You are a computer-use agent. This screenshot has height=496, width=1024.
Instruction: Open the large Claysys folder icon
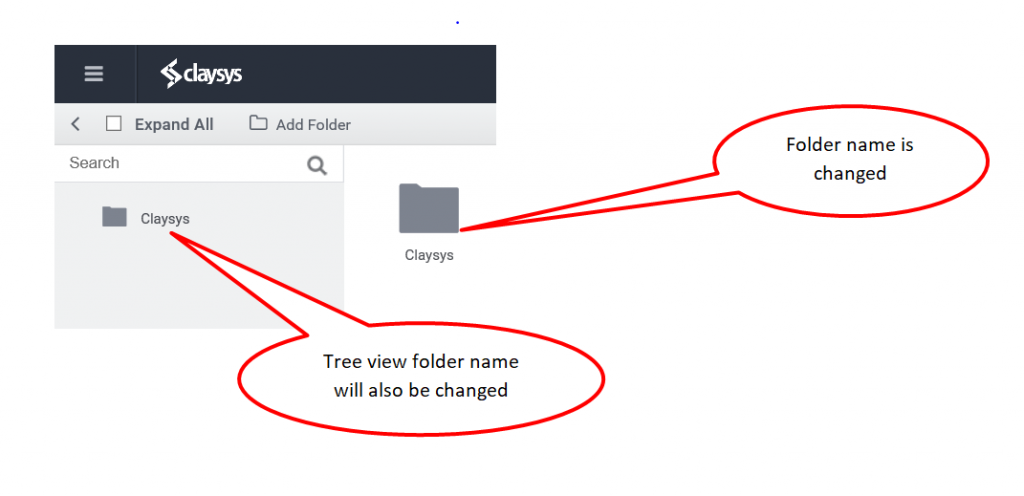[x=429, y=208]
